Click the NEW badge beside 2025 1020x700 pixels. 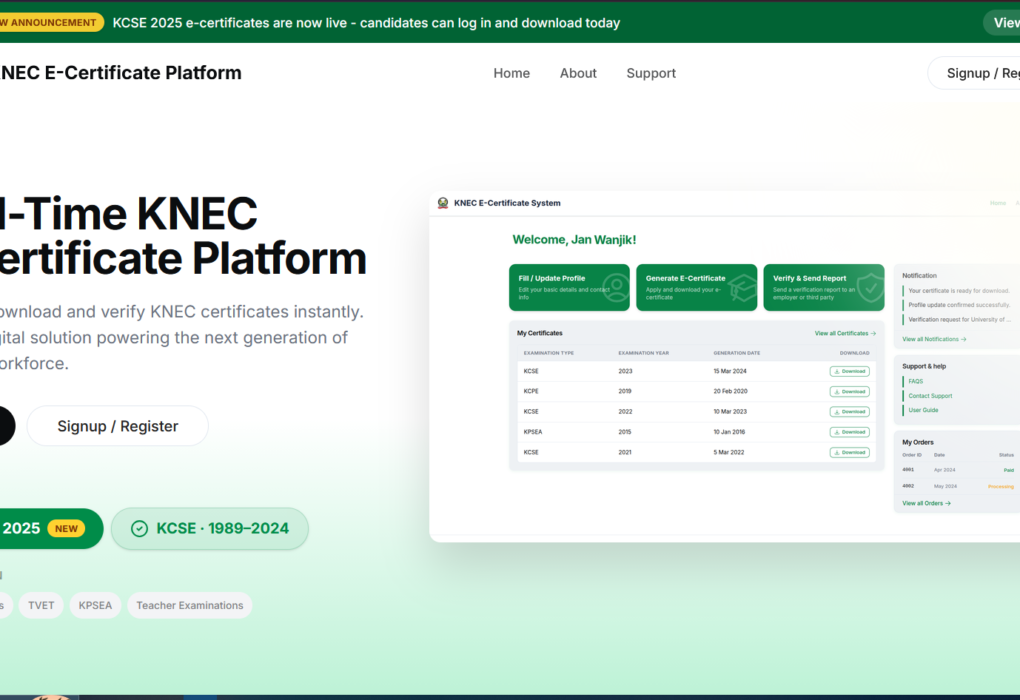[x=66, y=528]
